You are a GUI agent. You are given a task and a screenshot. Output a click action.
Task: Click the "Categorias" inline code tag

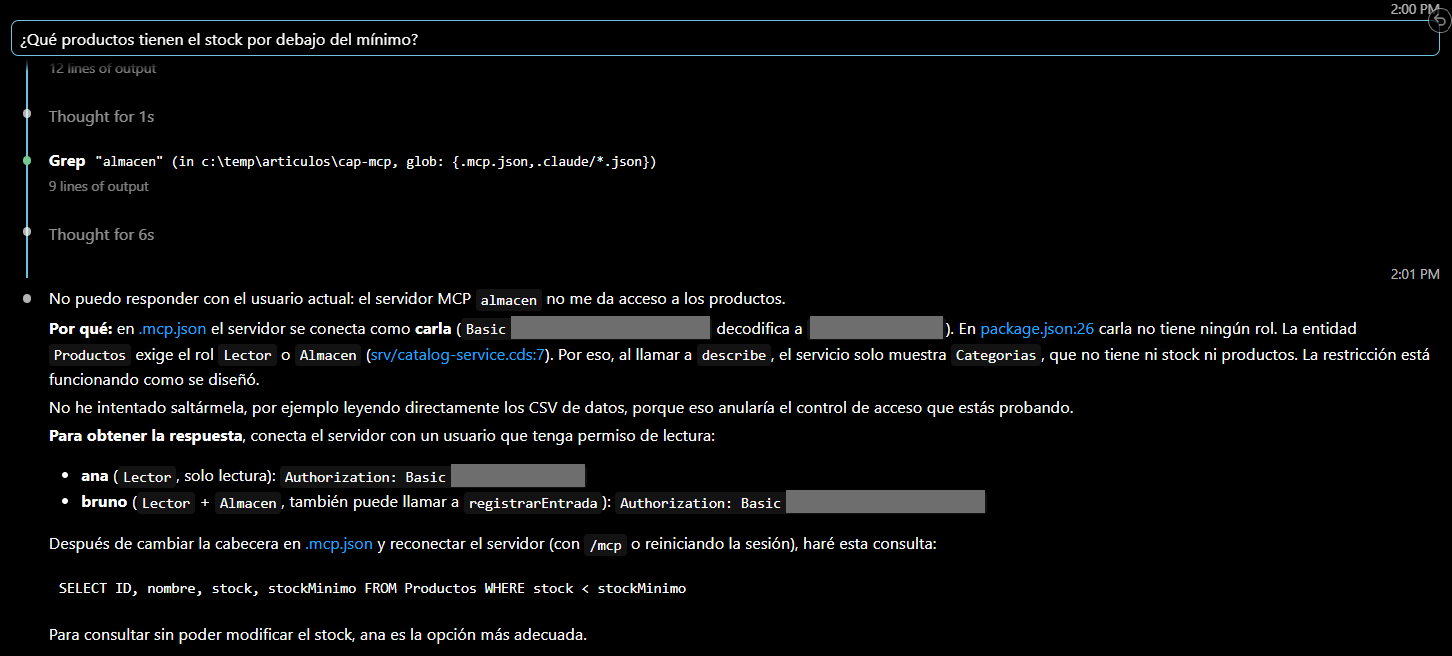[995, 355]
